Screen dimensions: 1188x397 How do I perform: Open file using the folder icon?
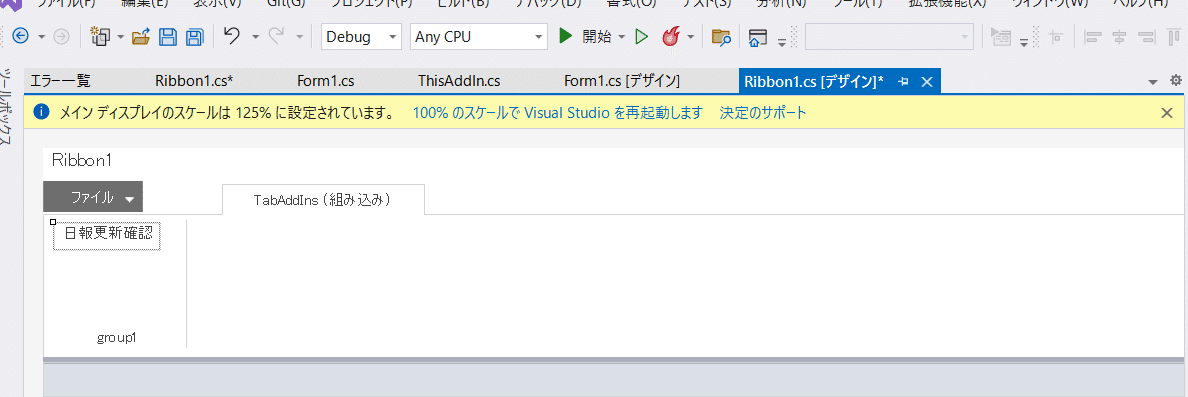141,36
